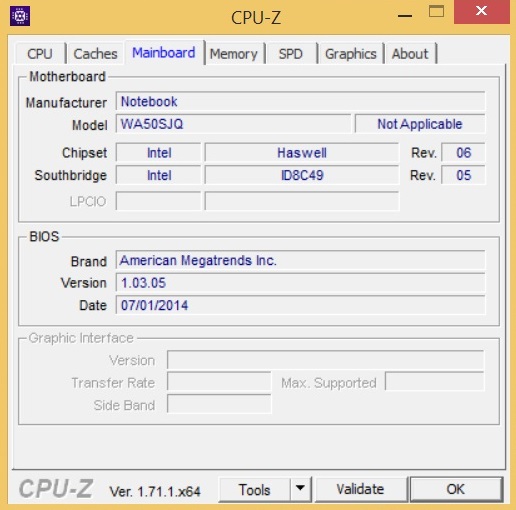Click the Chipset vendor field Intel
516x510 pixels.
click(159, 153)
